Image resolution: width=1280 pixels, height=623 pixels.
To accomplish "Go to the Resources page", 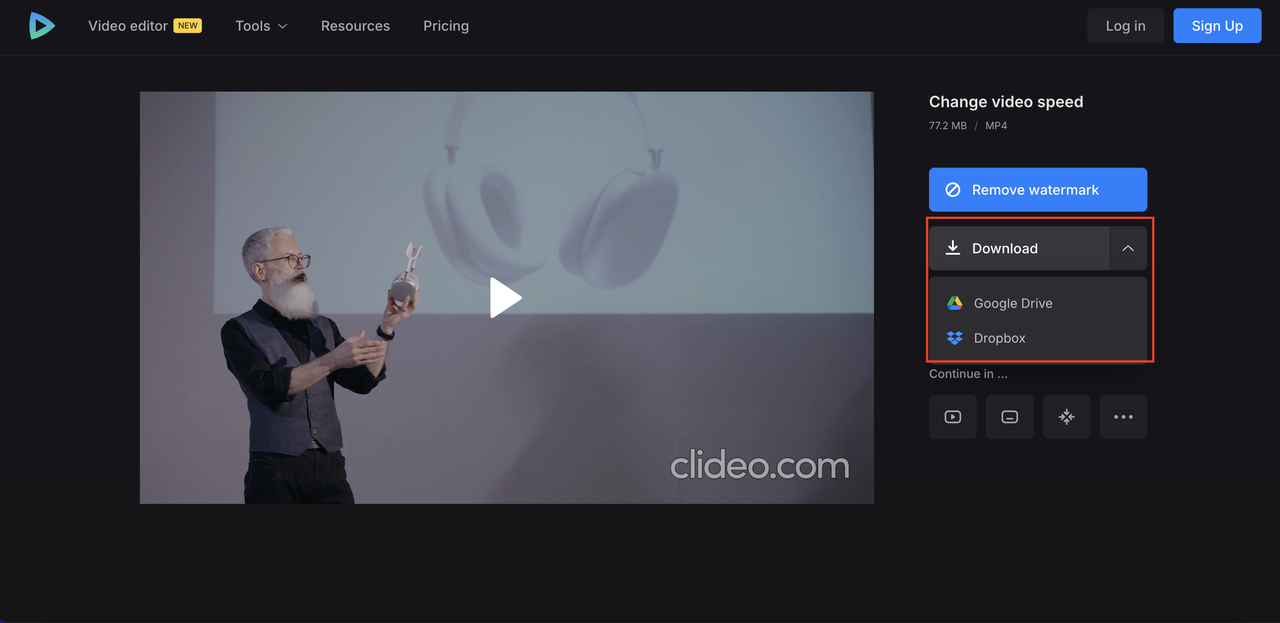I will point(355,26).
